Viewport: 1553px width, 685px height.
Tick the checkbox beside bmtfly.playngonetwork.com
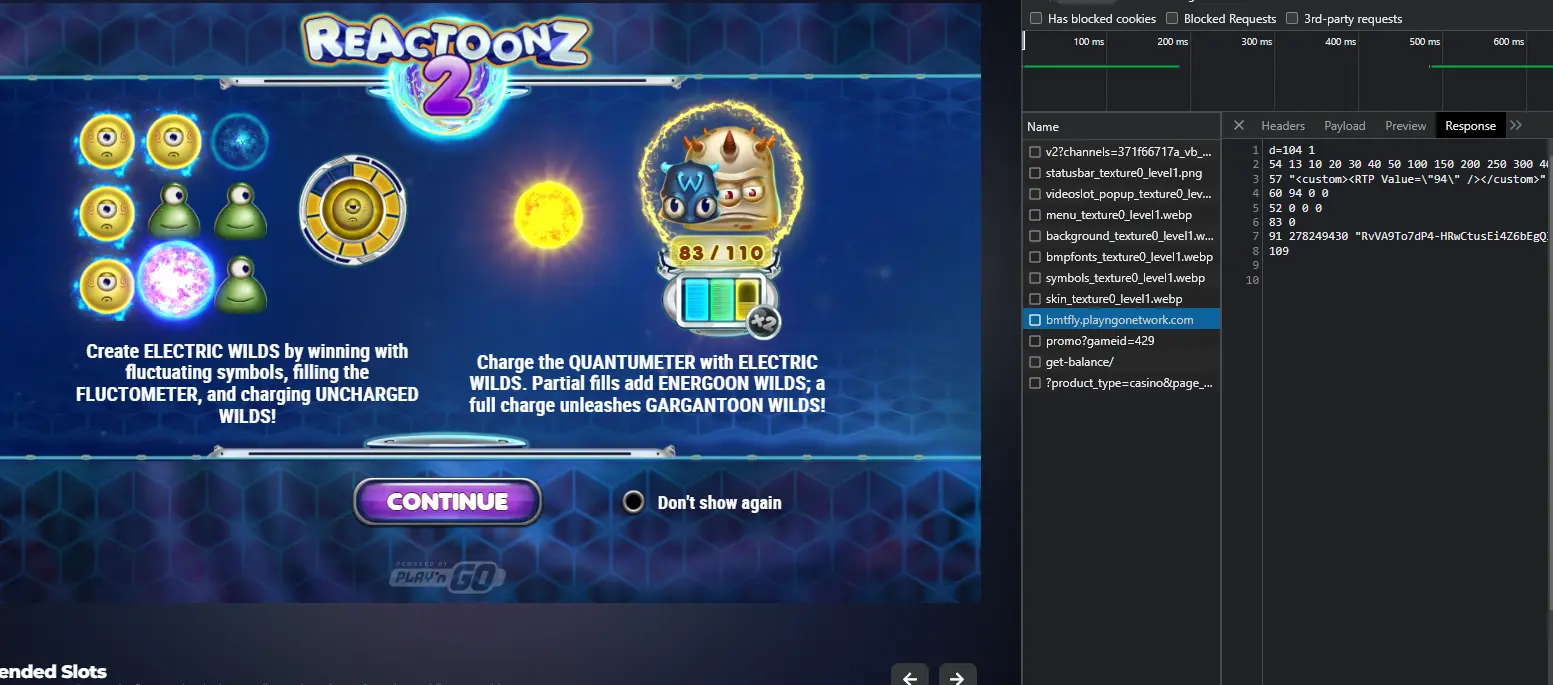[1035, 320]
